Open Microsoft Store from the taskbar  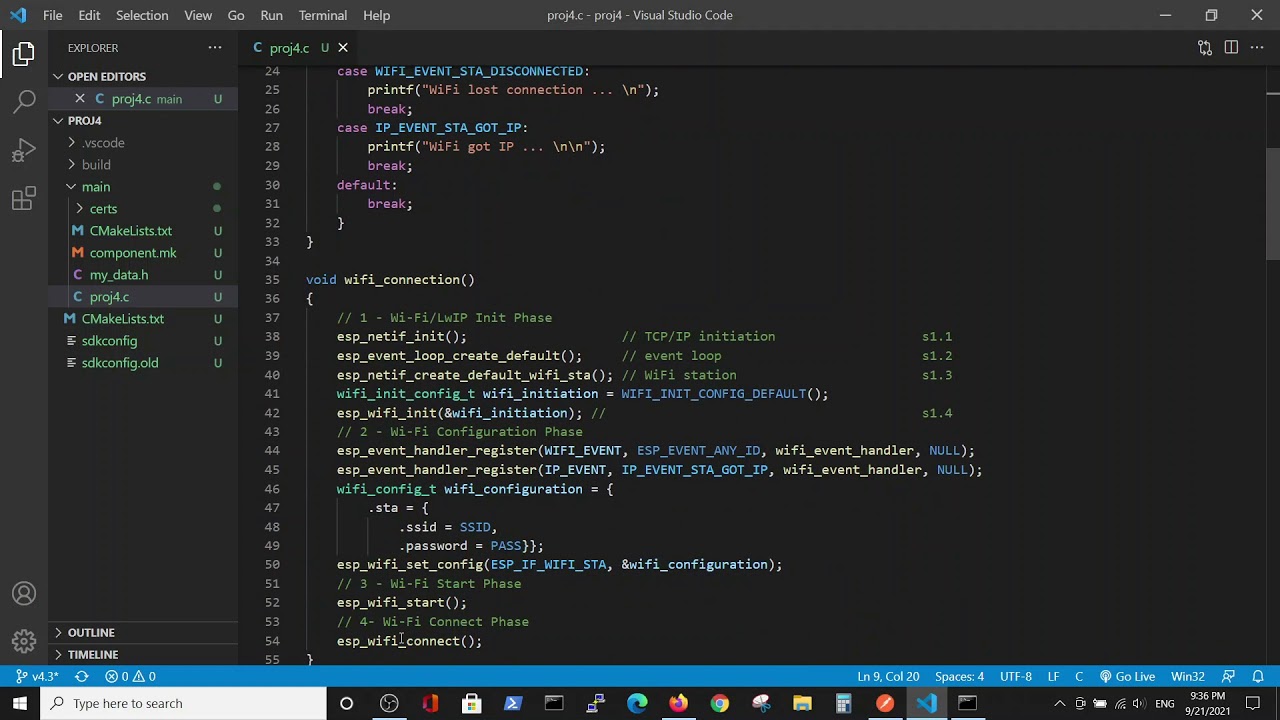[471, 703]
